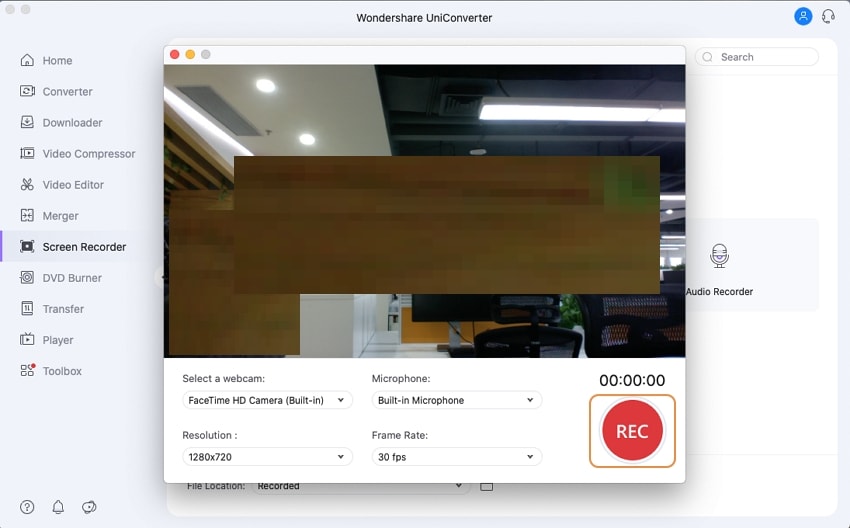
Task: Switch to the Converter section
Action: pos(68,92)
